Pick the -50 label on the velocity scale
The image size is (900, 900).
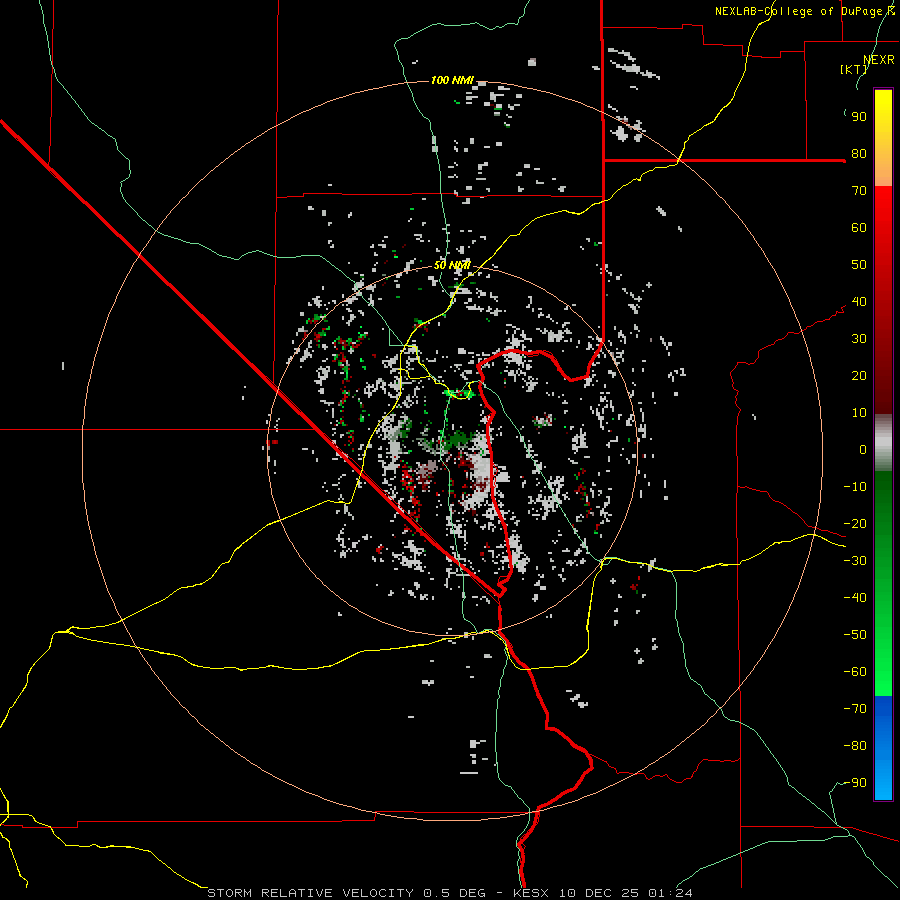tap(855, 635)
